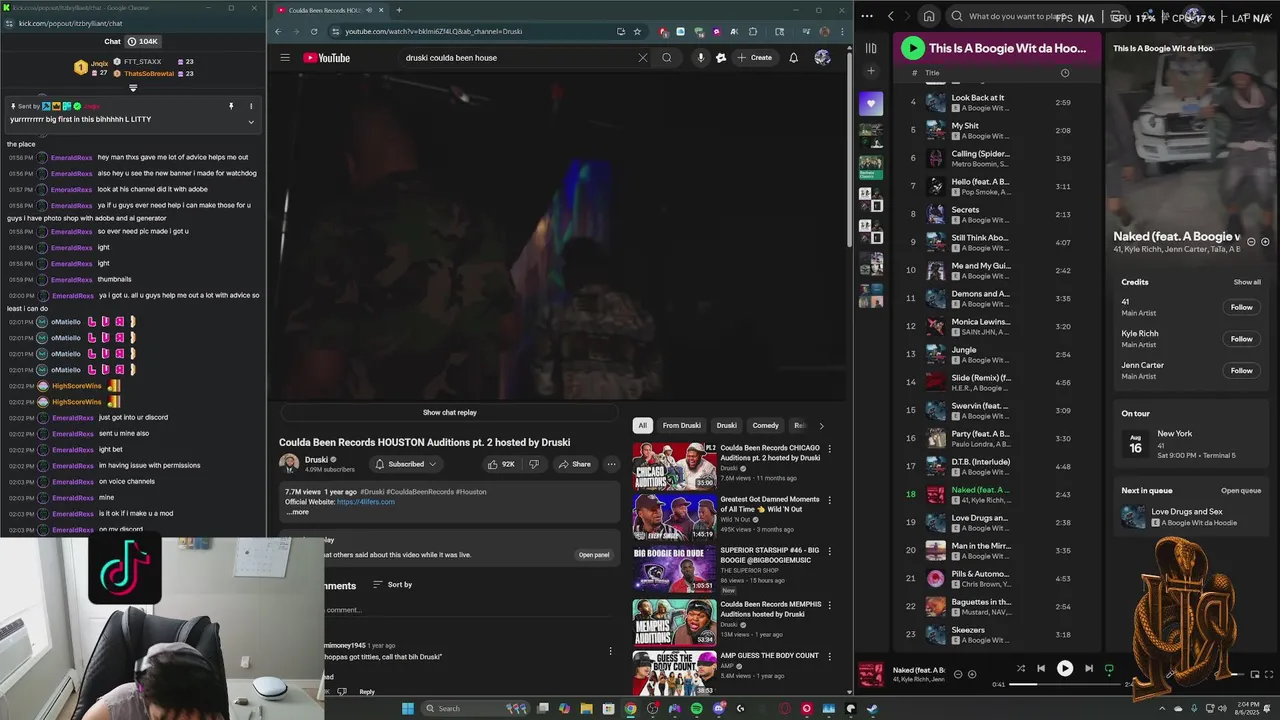Open Spotify Your Library icon
The image size is (1280, 720).
(871, 48)
